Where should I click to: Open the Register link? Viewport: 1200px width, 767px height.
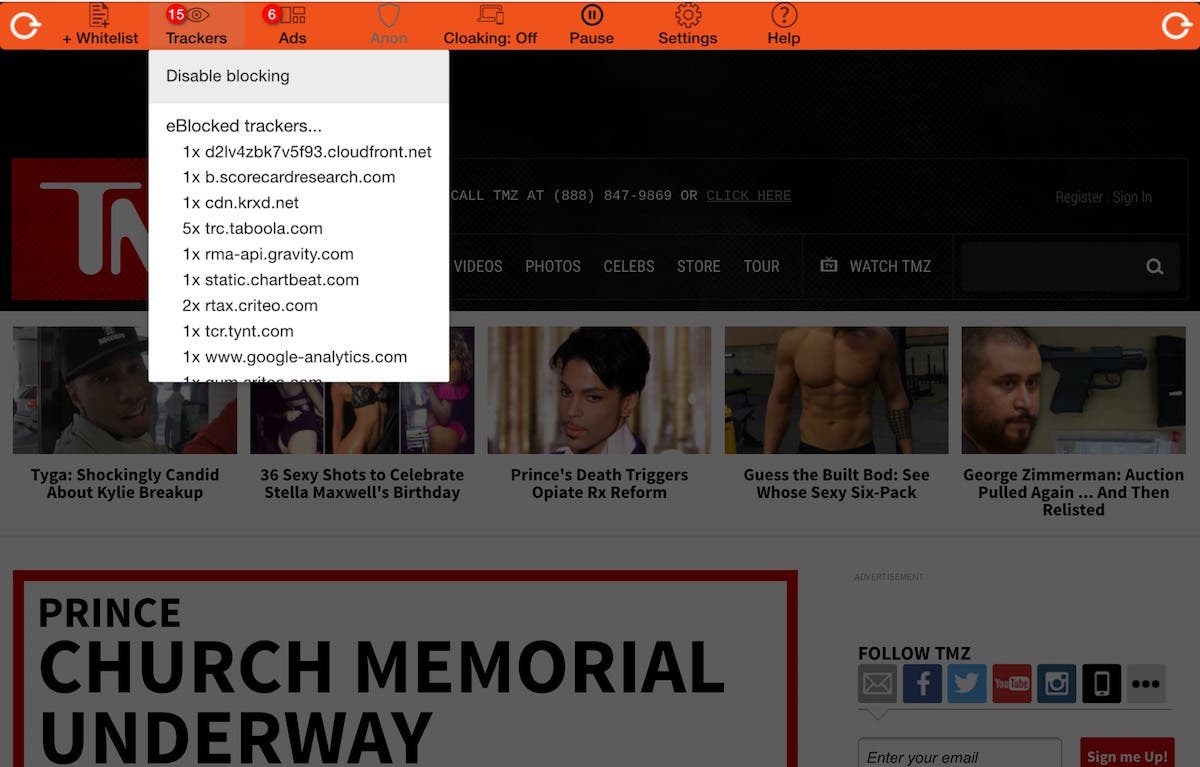click(1079, 197)
